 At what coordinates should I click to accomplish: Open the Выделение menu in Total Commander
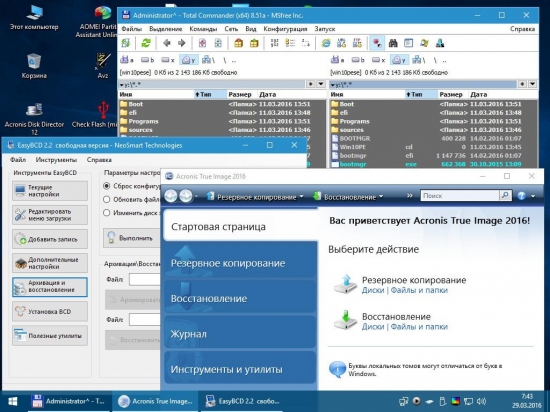coord(166,29)
